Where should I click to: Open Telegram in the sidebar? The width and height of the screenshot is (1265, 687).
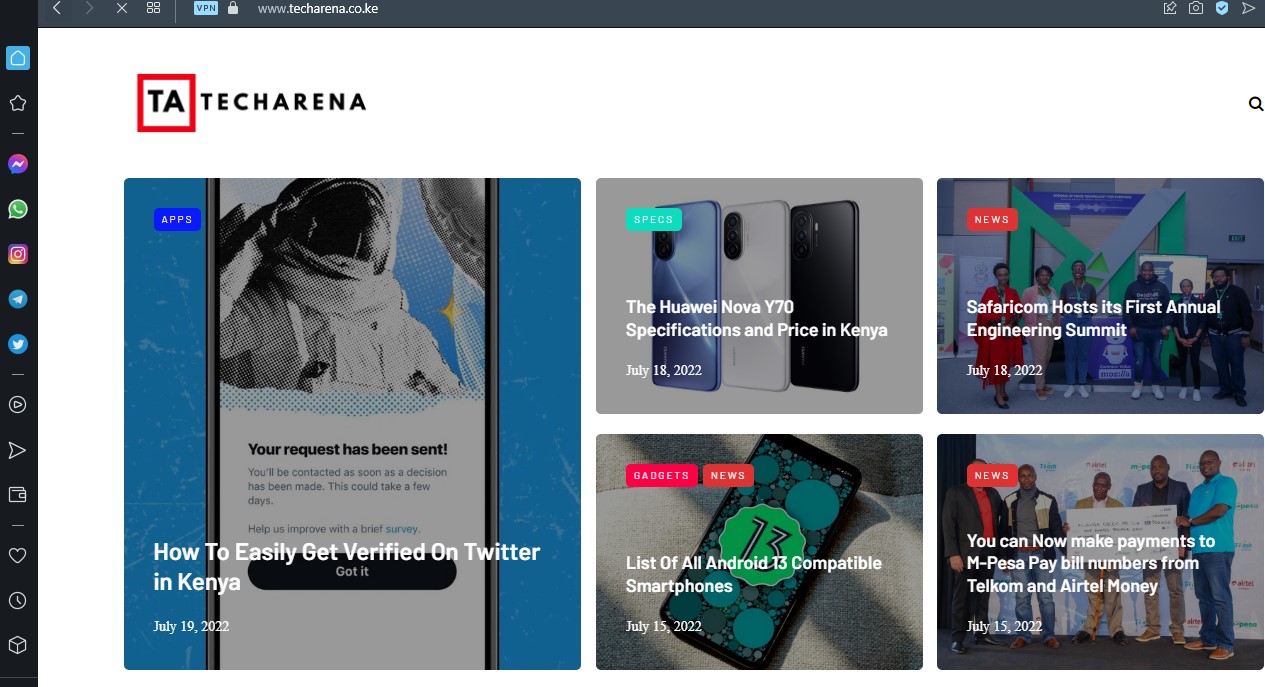[17, 299]
